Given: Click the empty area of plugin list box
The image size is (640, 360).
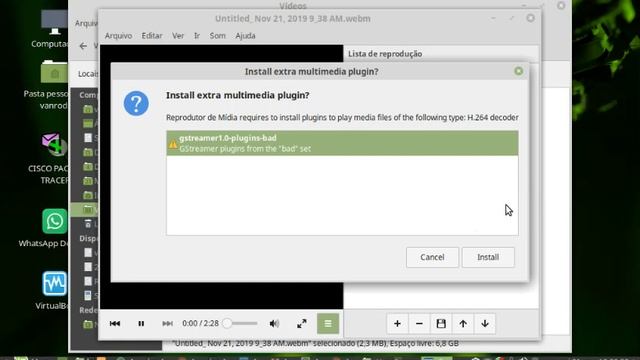Looking at the screenshot, I should click(x=342, y=195).
